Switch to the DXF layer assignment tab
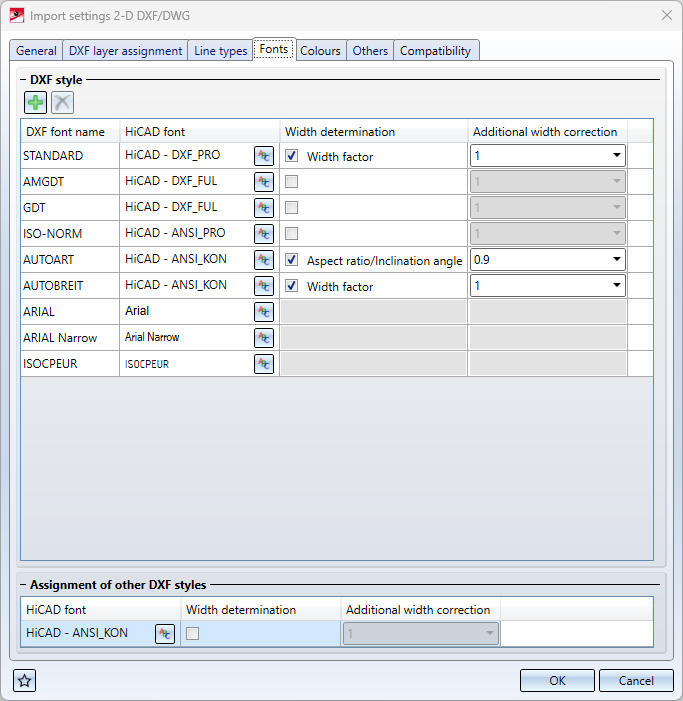 pos(125,51)
